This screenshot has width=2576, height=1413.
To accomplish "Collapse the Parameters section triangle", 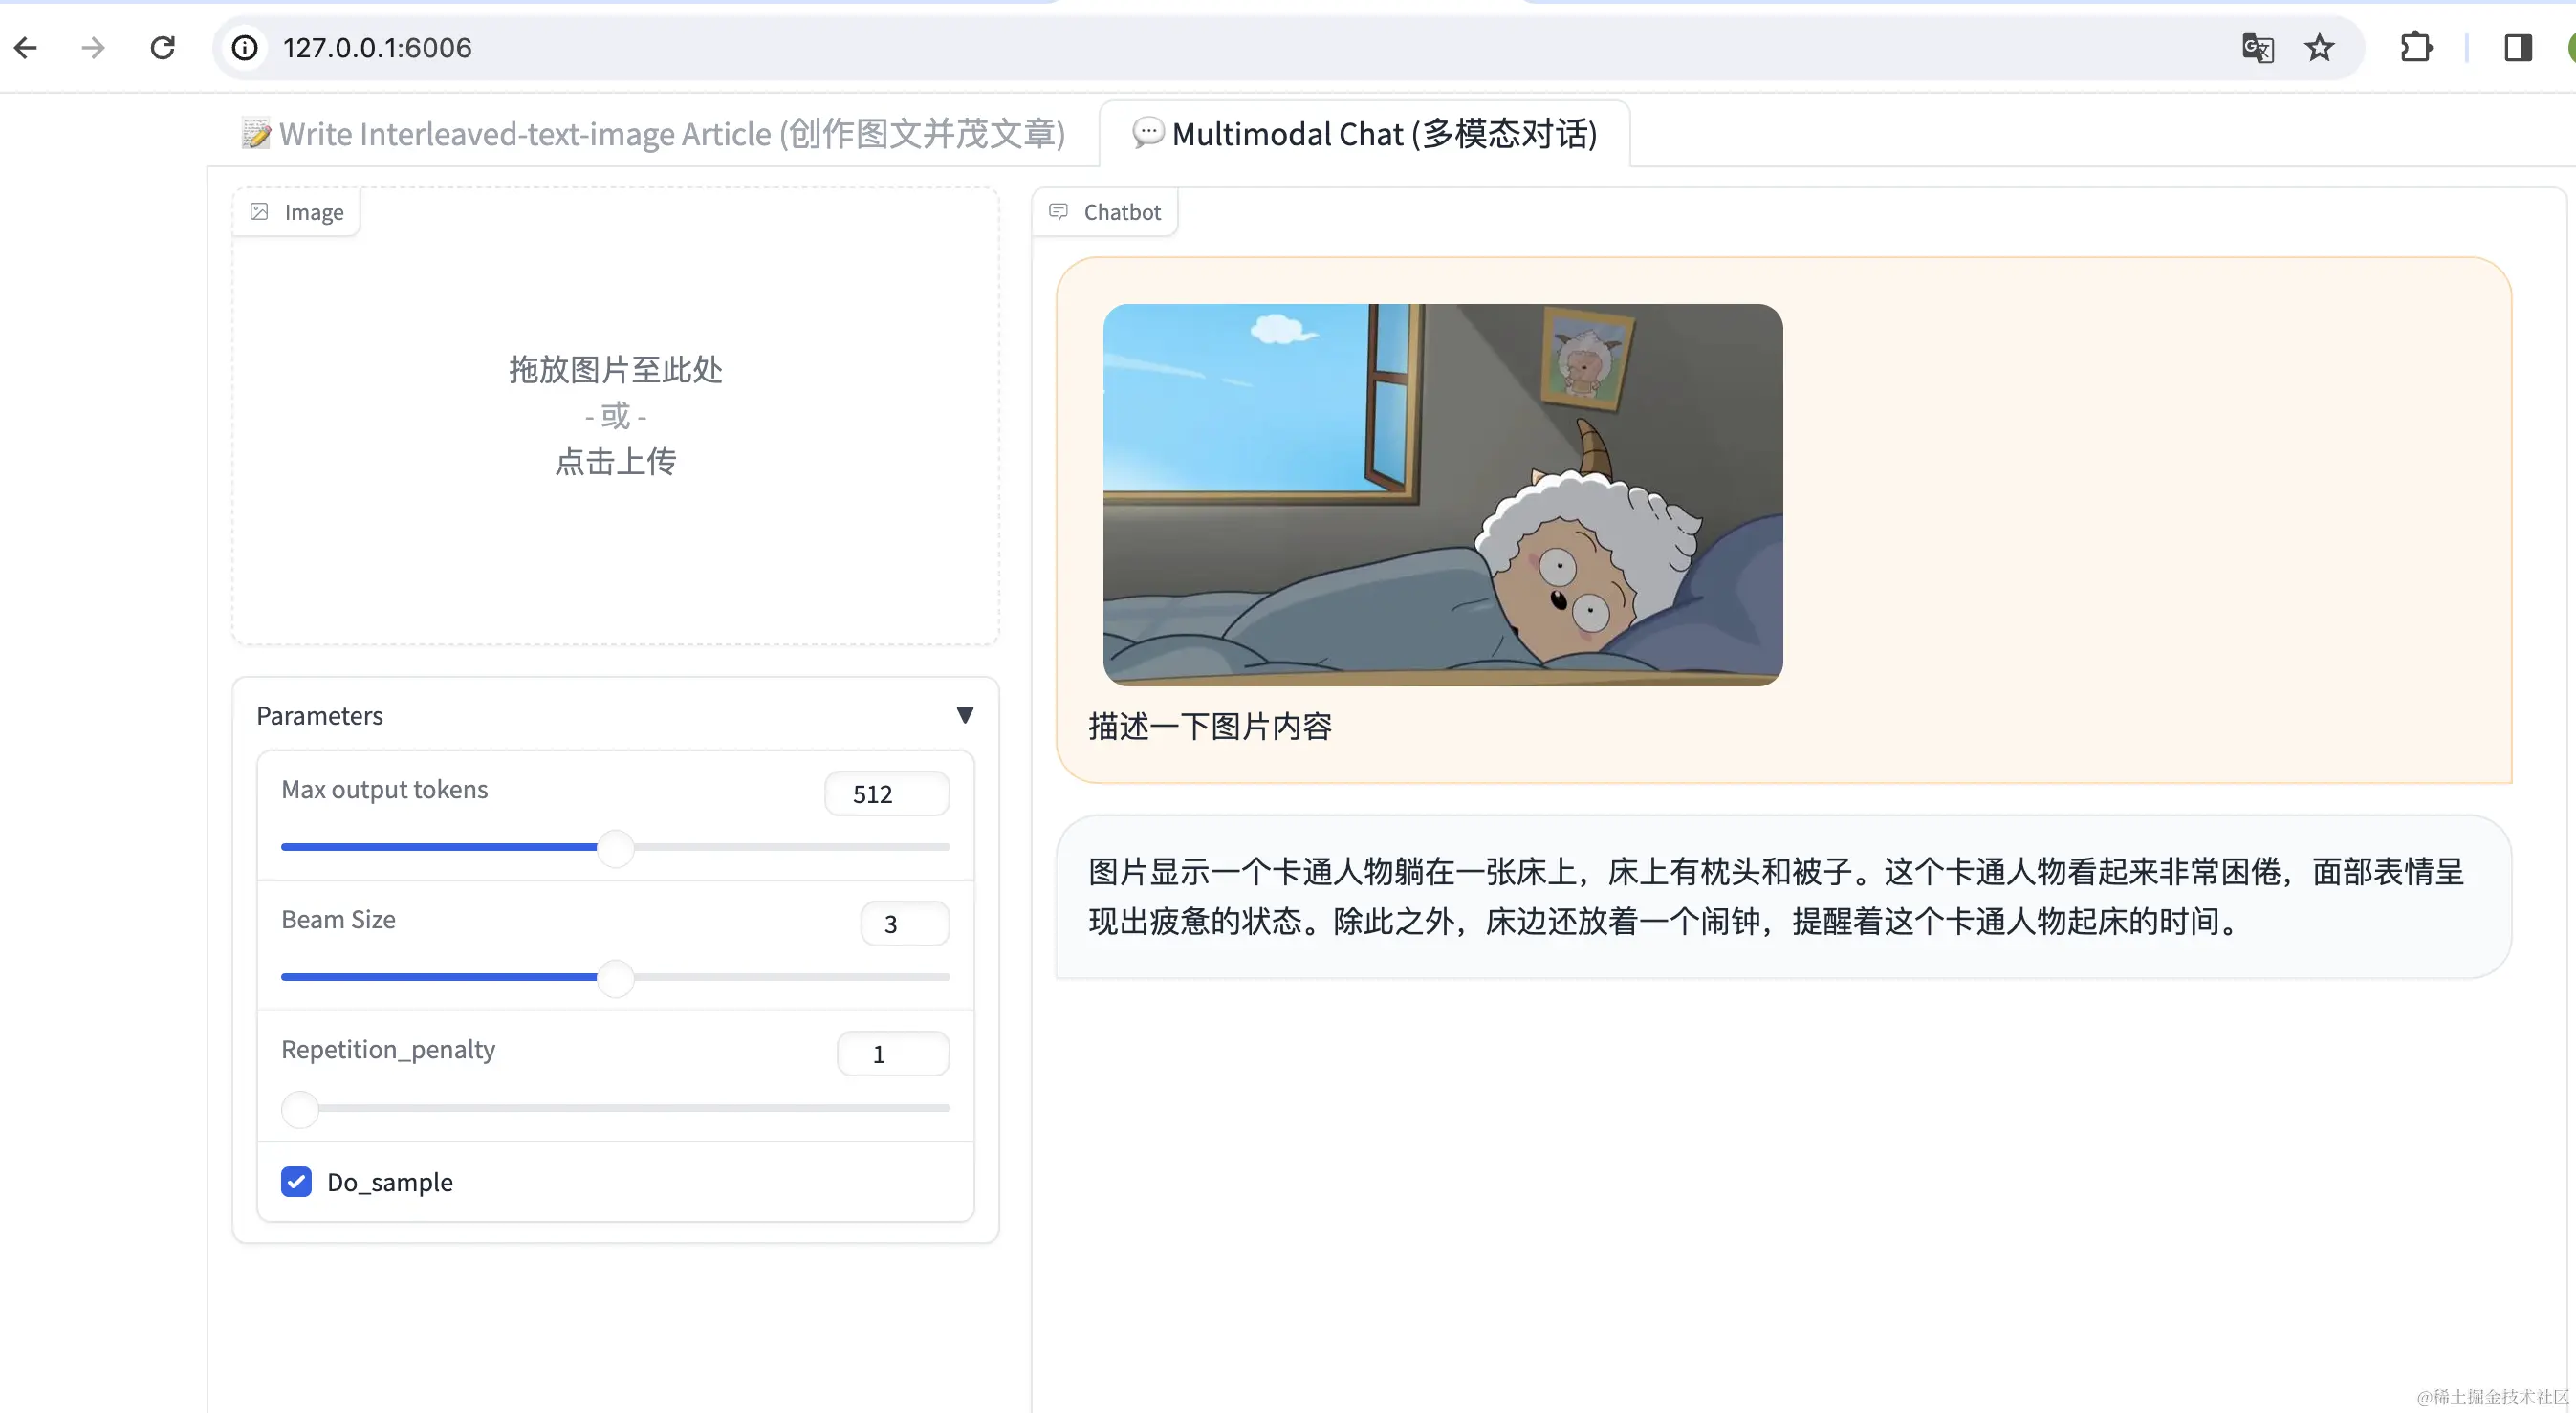I will click(964, 715).
